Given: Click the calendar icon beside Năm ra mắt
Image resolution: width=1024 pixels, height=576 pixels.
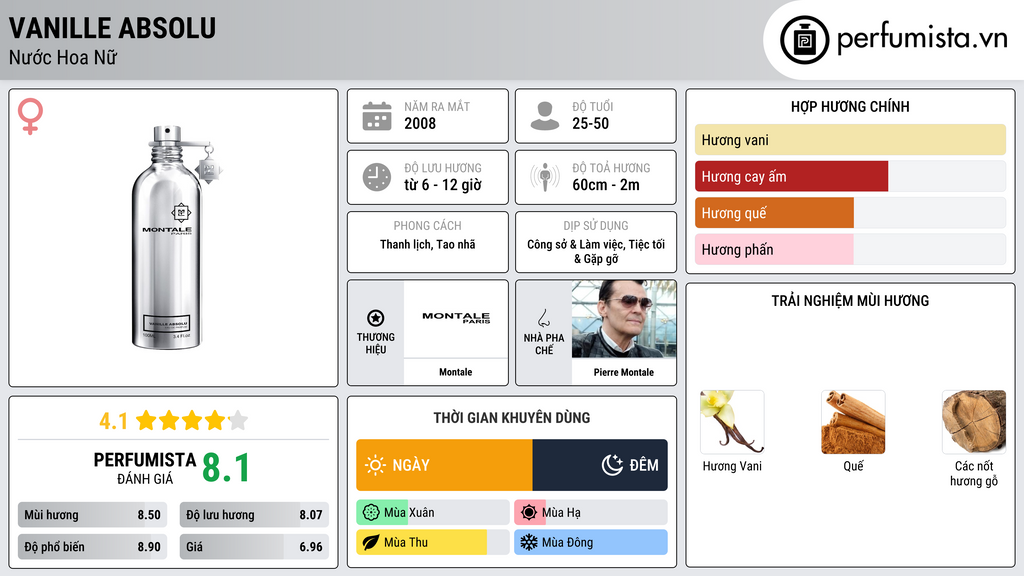Looking at the screenshot, I should tap(377, 116).
